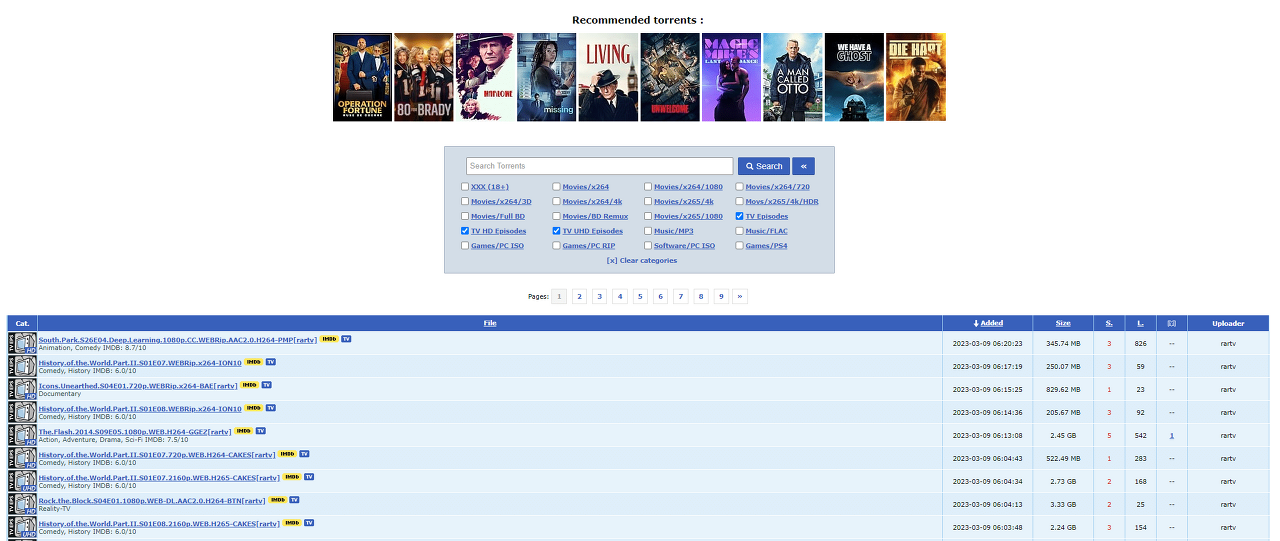The image size is (1280, 541).
Task: Open the The.Flash.2014.S09E05.1080p torrent link
Action: (x=135, y=431)
